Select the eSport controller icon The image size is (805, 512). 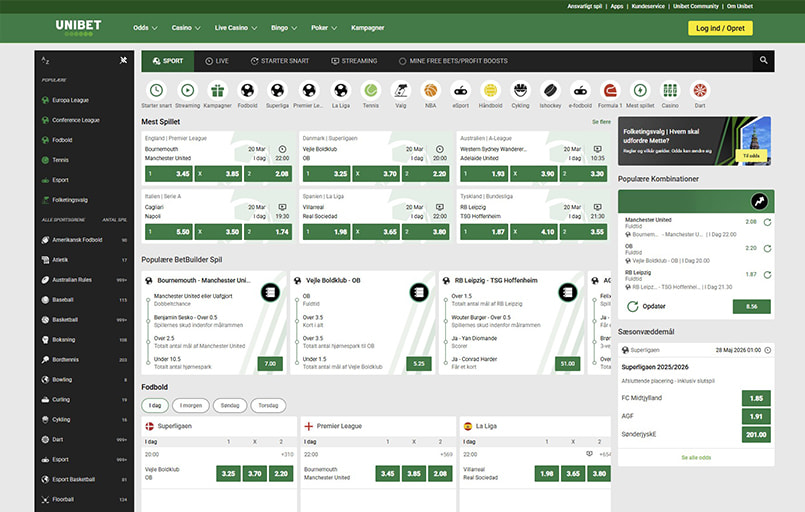tap(461, 90)
